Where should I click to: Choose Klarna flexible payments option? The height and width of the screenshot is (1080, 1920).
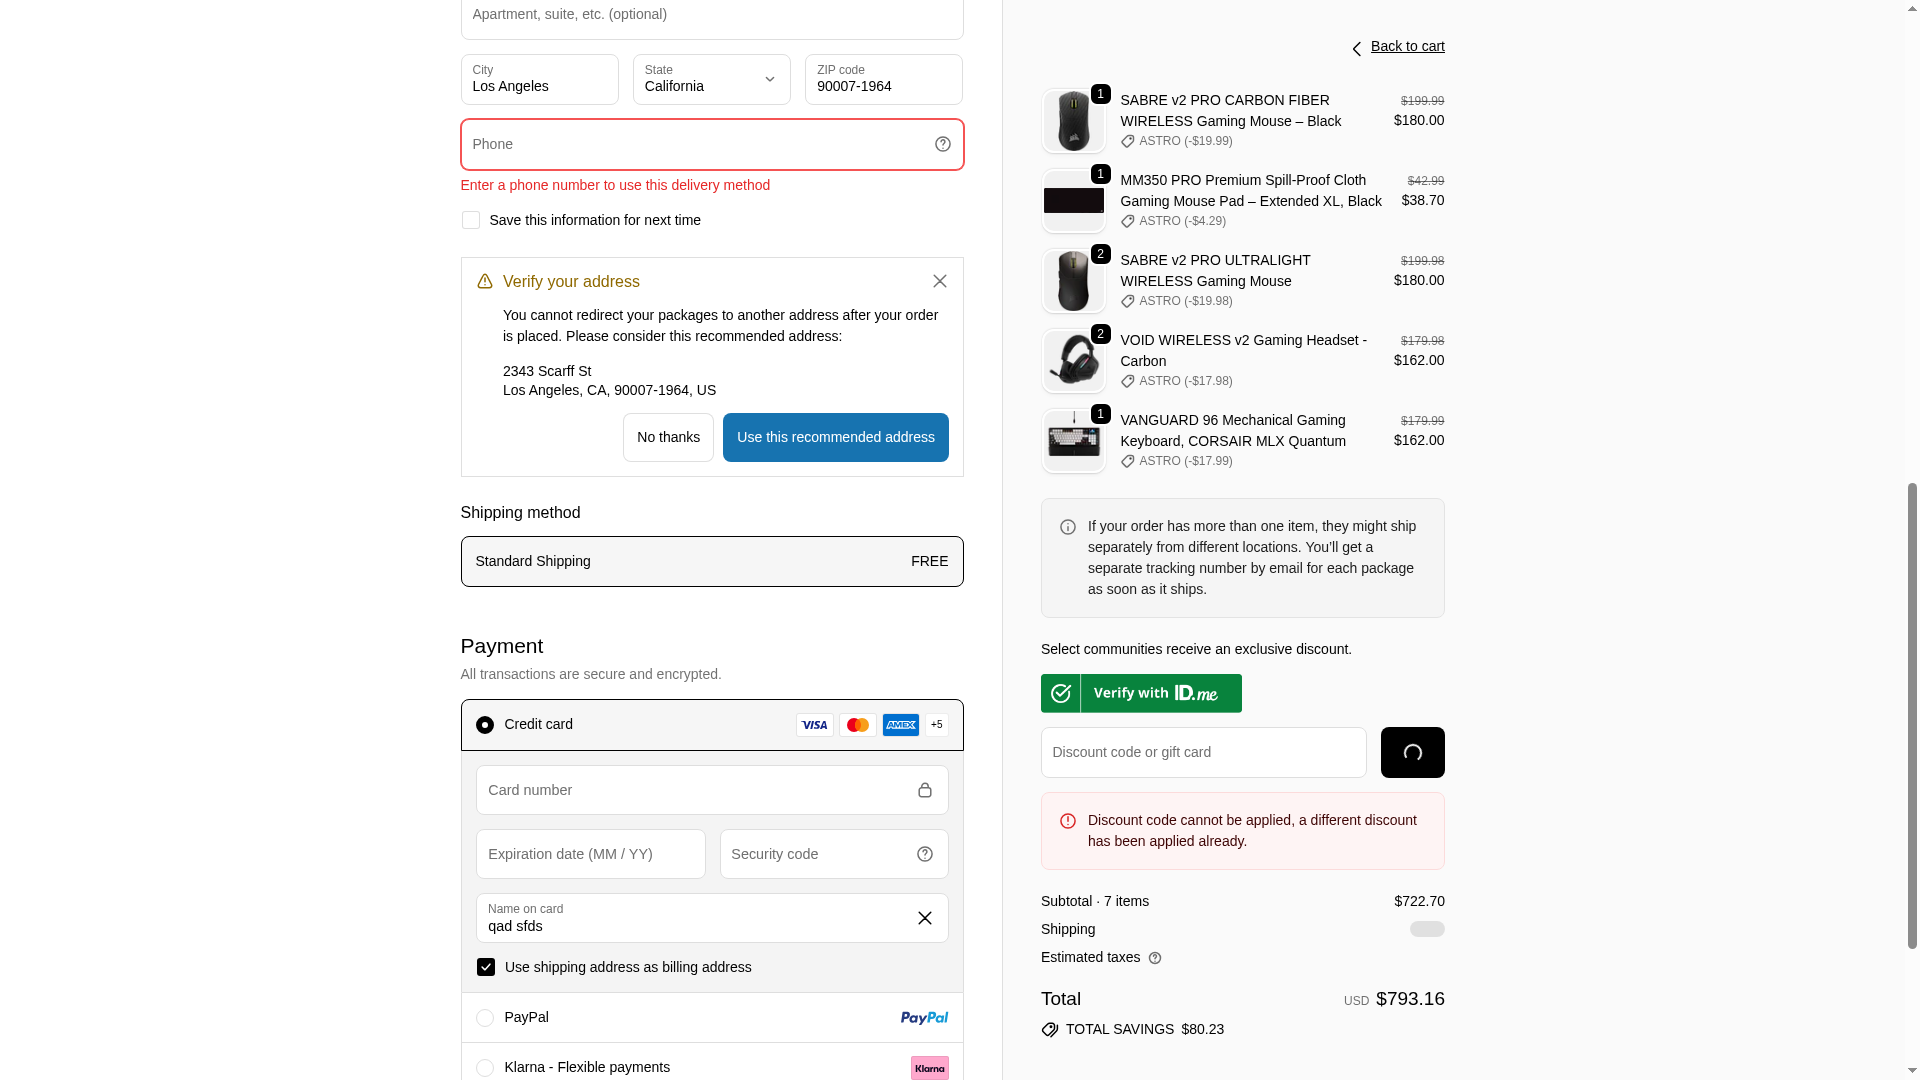click(485, 1068)
